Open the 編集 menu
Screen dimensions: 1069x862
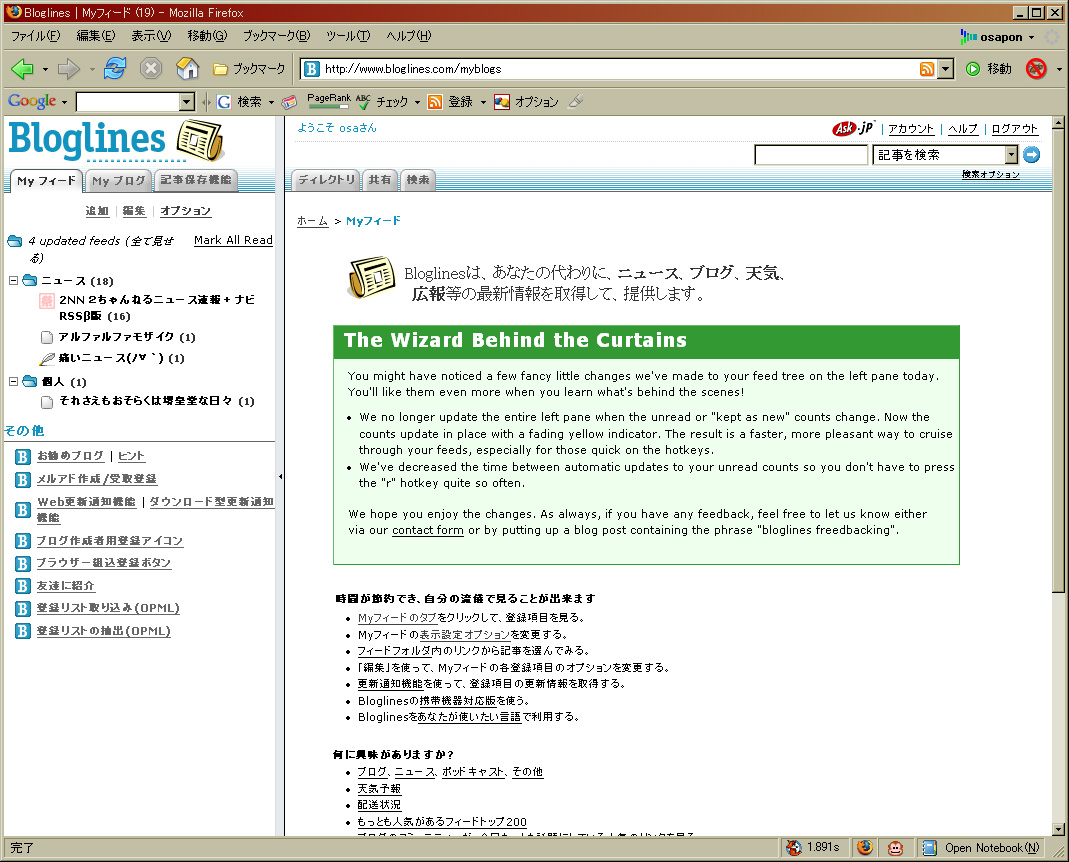point(95,35)
